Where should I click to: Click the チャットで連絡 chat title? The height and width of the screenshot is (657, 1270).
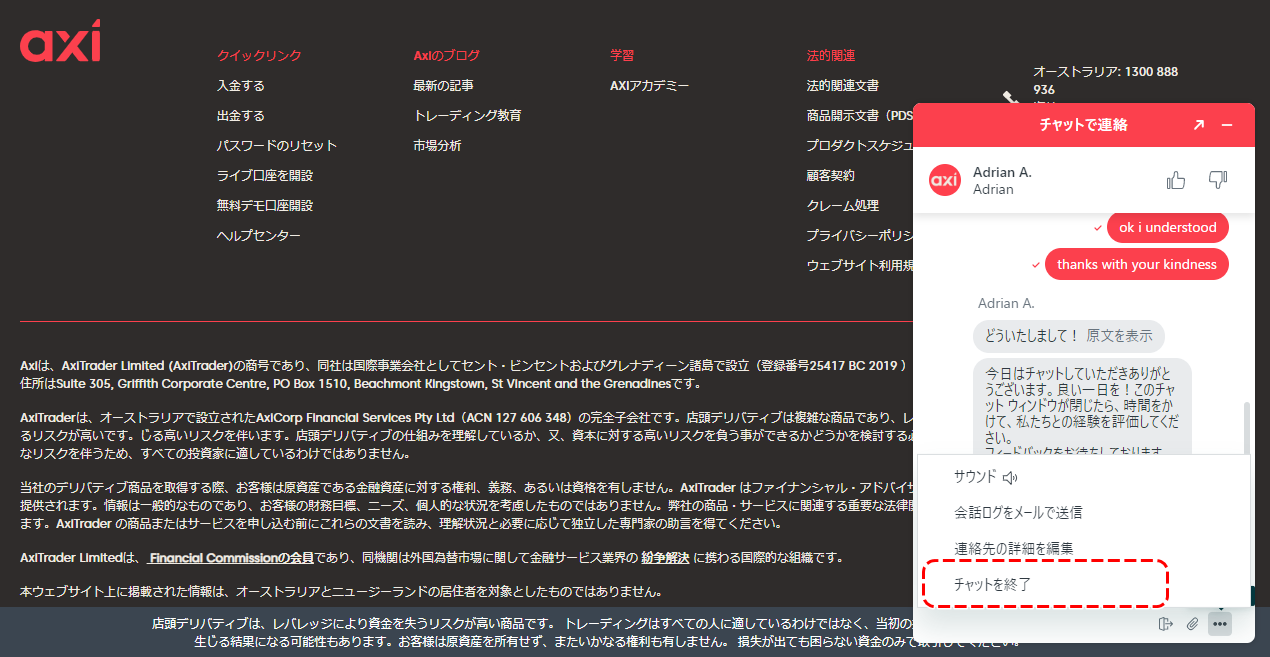coord(1084,125)
